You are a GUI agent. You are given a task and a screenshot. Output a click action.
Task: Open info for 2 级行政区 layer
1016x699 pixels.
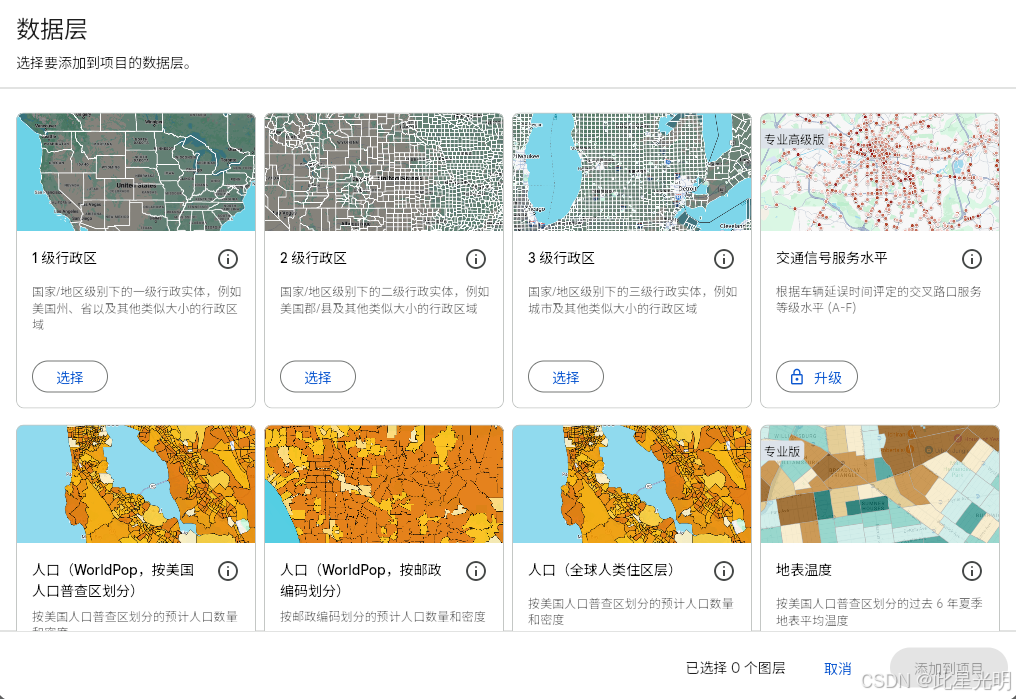tap(476, 259)
